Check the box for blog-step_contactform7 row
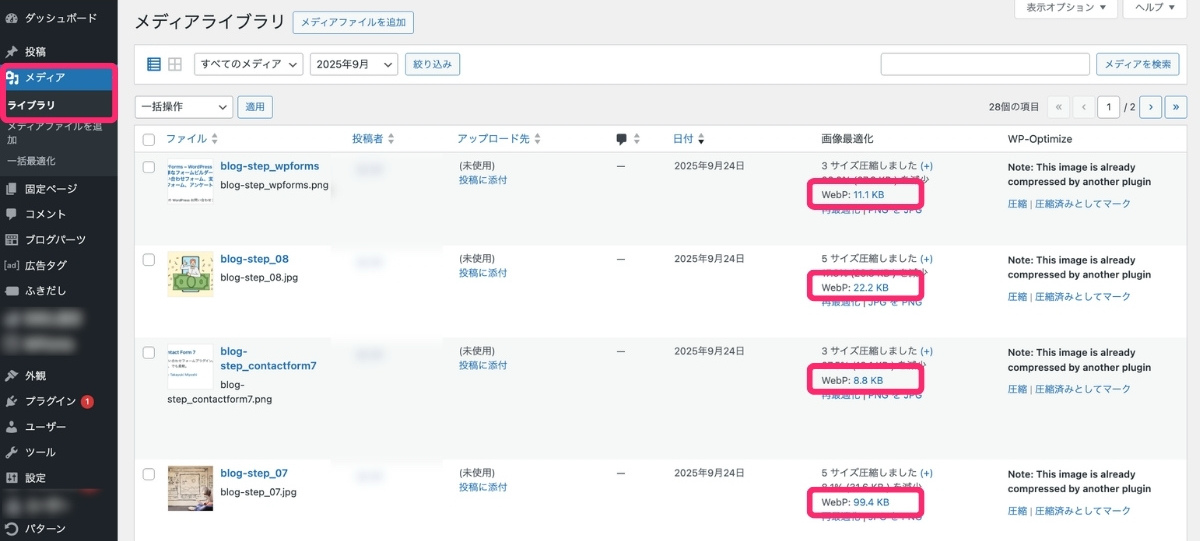The width and height of the screenshot is (1200, 541). tap(149, 352)
